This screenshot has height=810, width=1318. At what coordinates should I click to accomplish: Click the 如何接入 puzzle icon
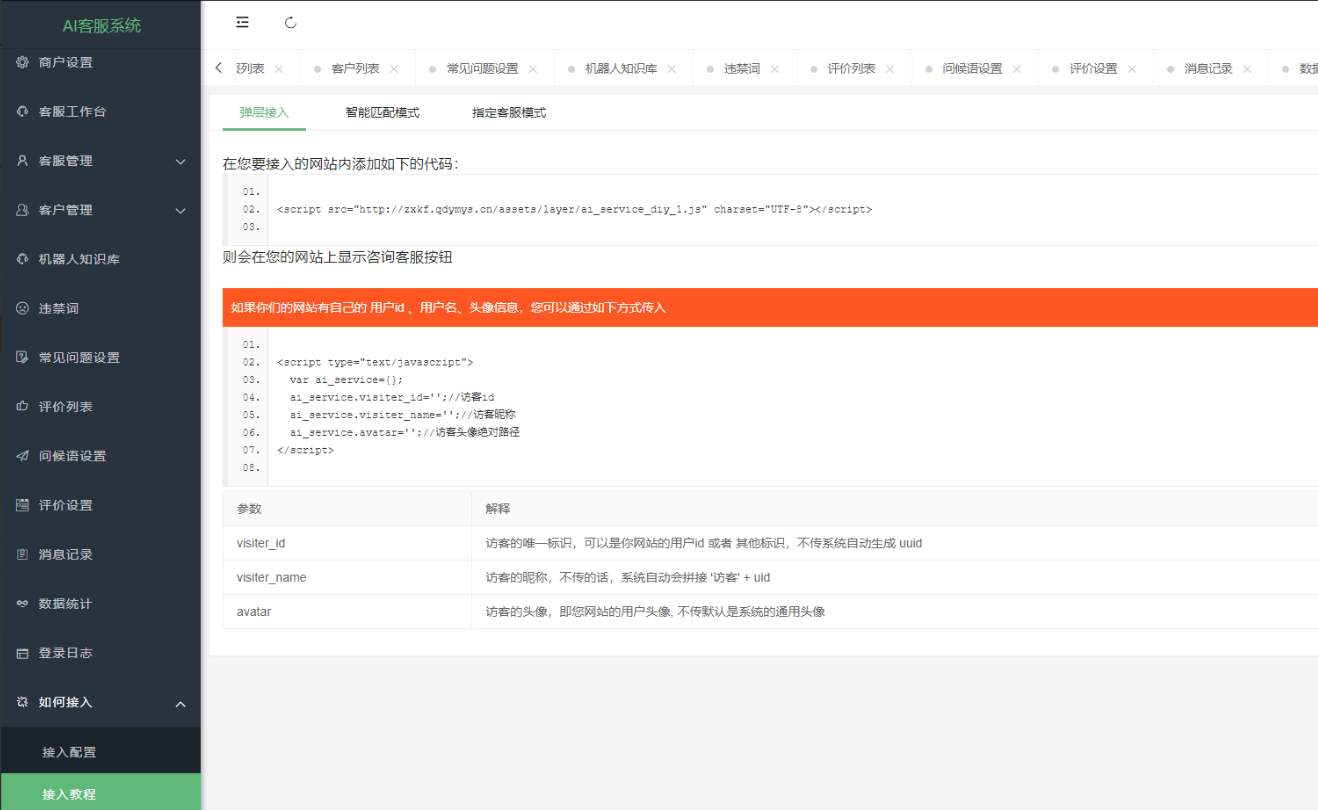[22, 702]
